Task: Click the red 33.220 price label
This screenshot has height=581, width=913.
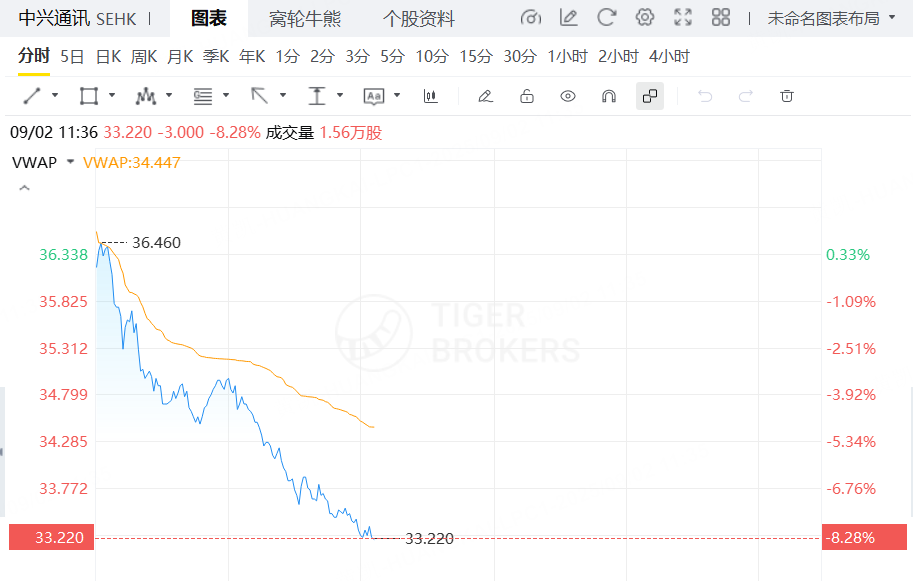Action: coord(50,537)
